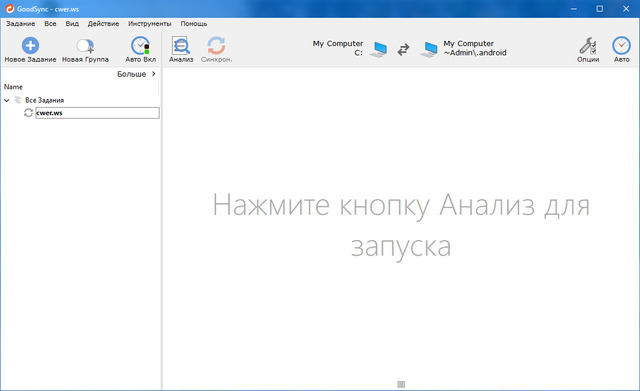
Task: Open the Все menu
Action: click(x=50, y=24)
